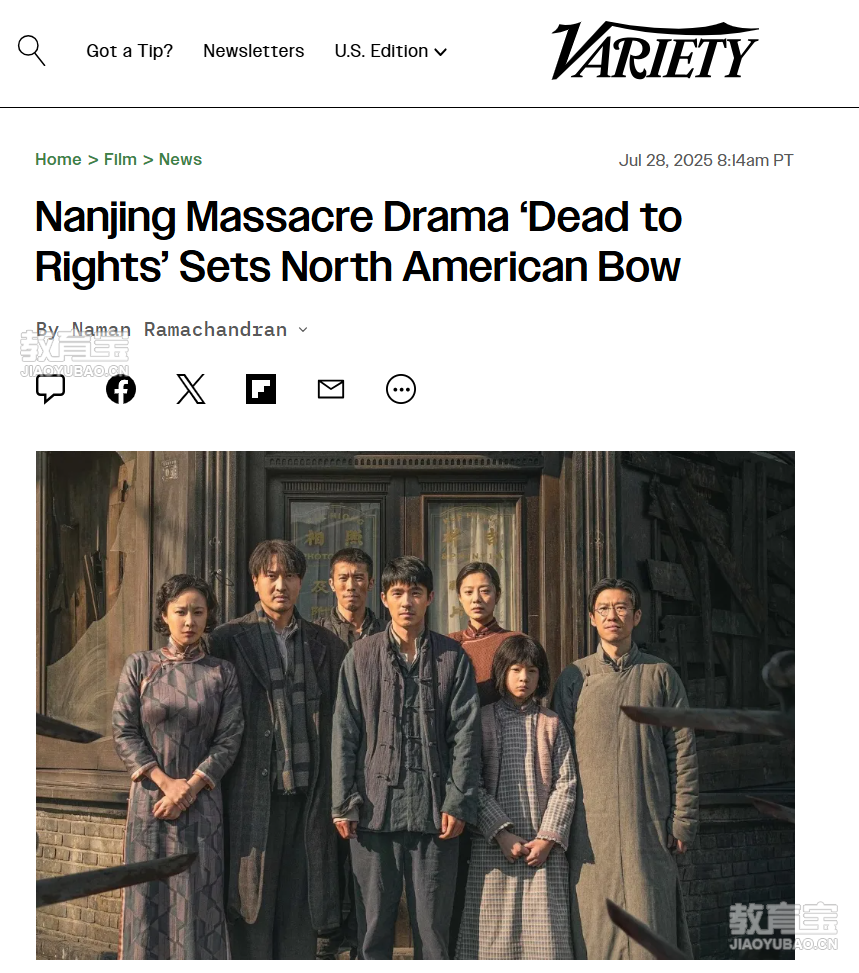Share article on X
The image size is (859, 973).
[x=191, y=389]
